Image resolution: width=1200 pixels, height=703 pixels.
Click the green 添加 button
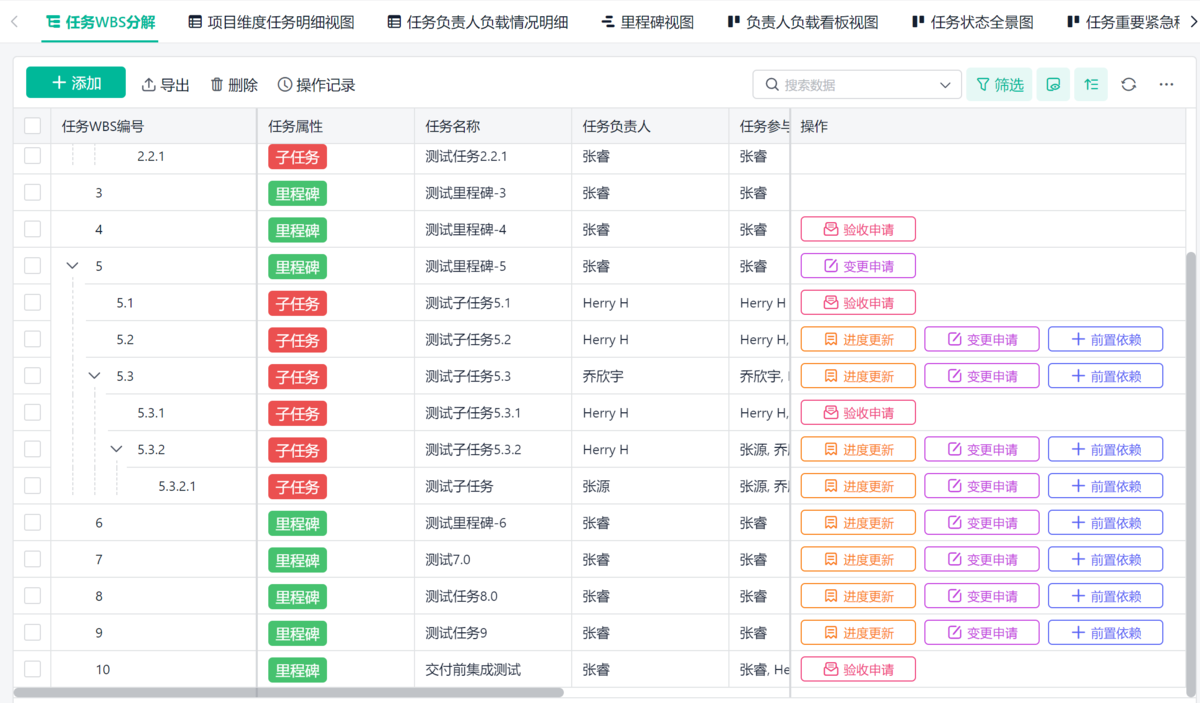(x=76, y=83)
